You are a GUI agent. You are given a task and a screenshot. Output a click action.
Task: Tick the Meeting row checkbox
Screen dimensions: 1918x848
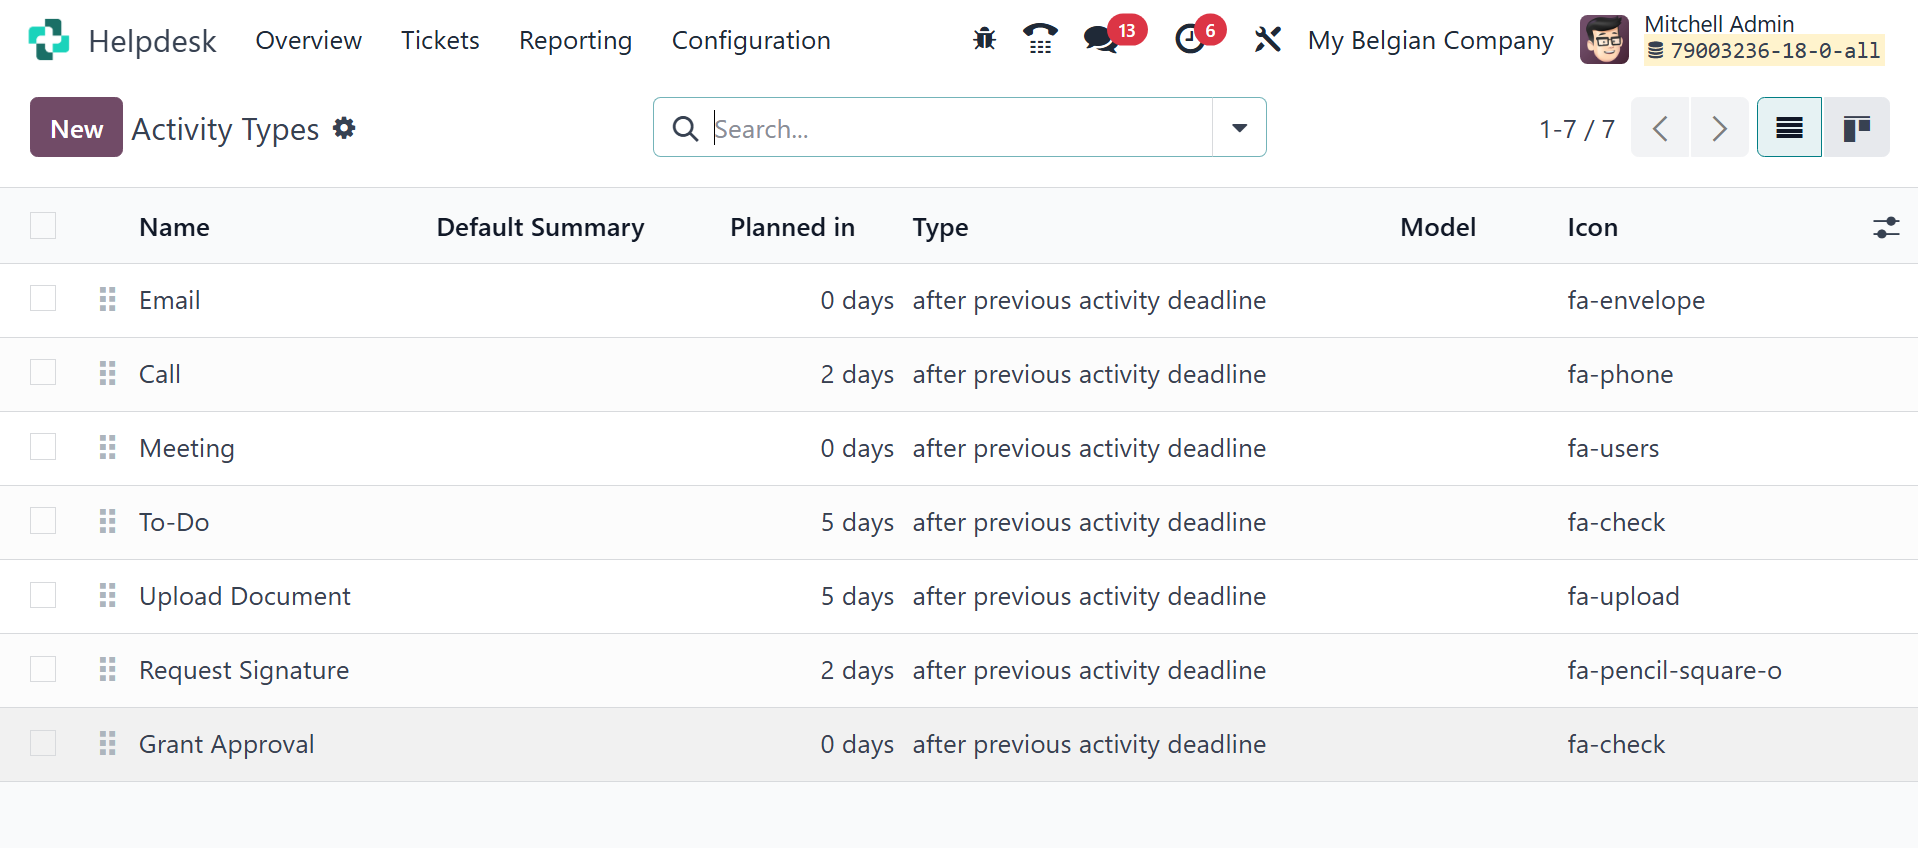click(x=43, y=447)
